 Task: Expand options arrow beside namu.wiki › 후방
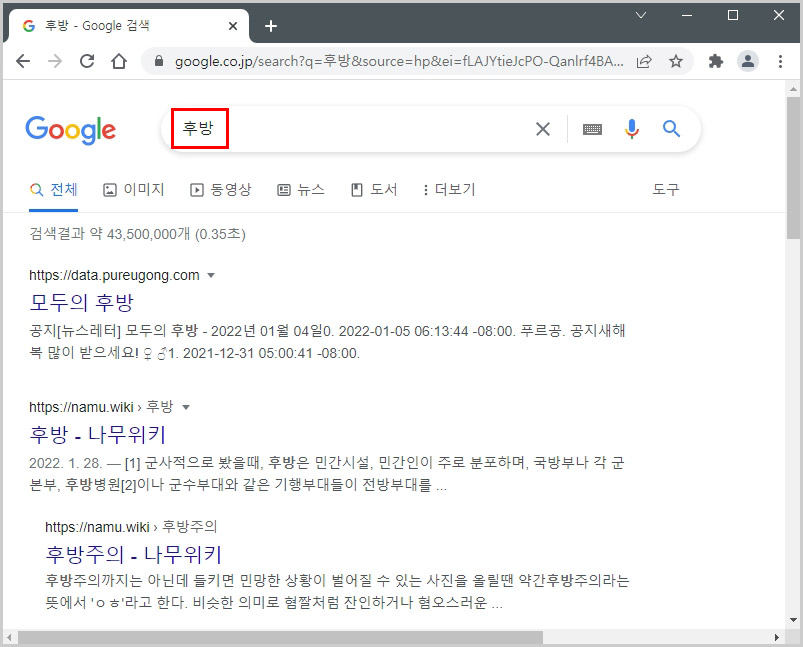click(x=186, y=408)
